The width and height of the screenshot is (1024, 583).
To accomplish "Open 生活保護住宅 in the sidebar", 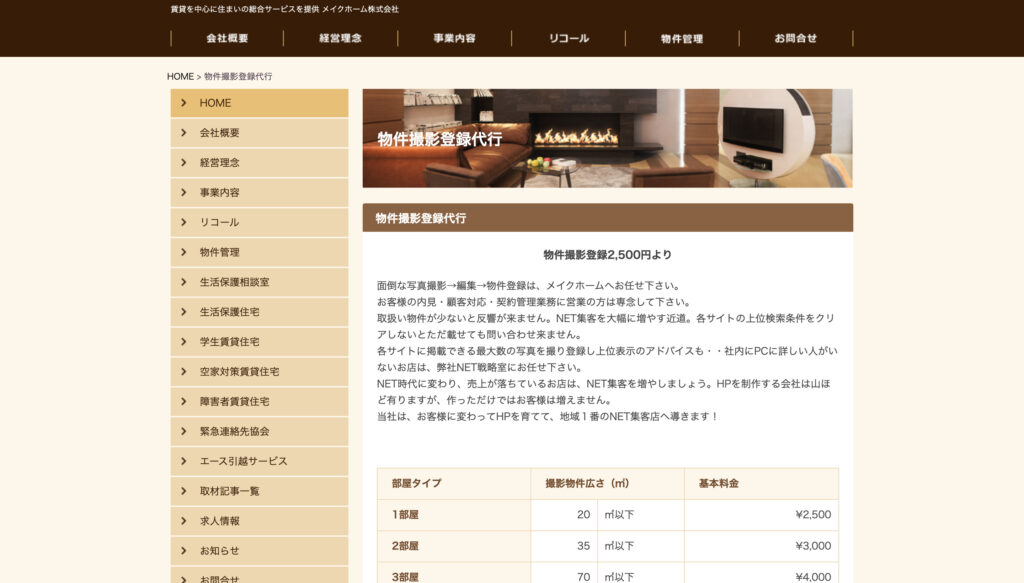I will [229, 312].
